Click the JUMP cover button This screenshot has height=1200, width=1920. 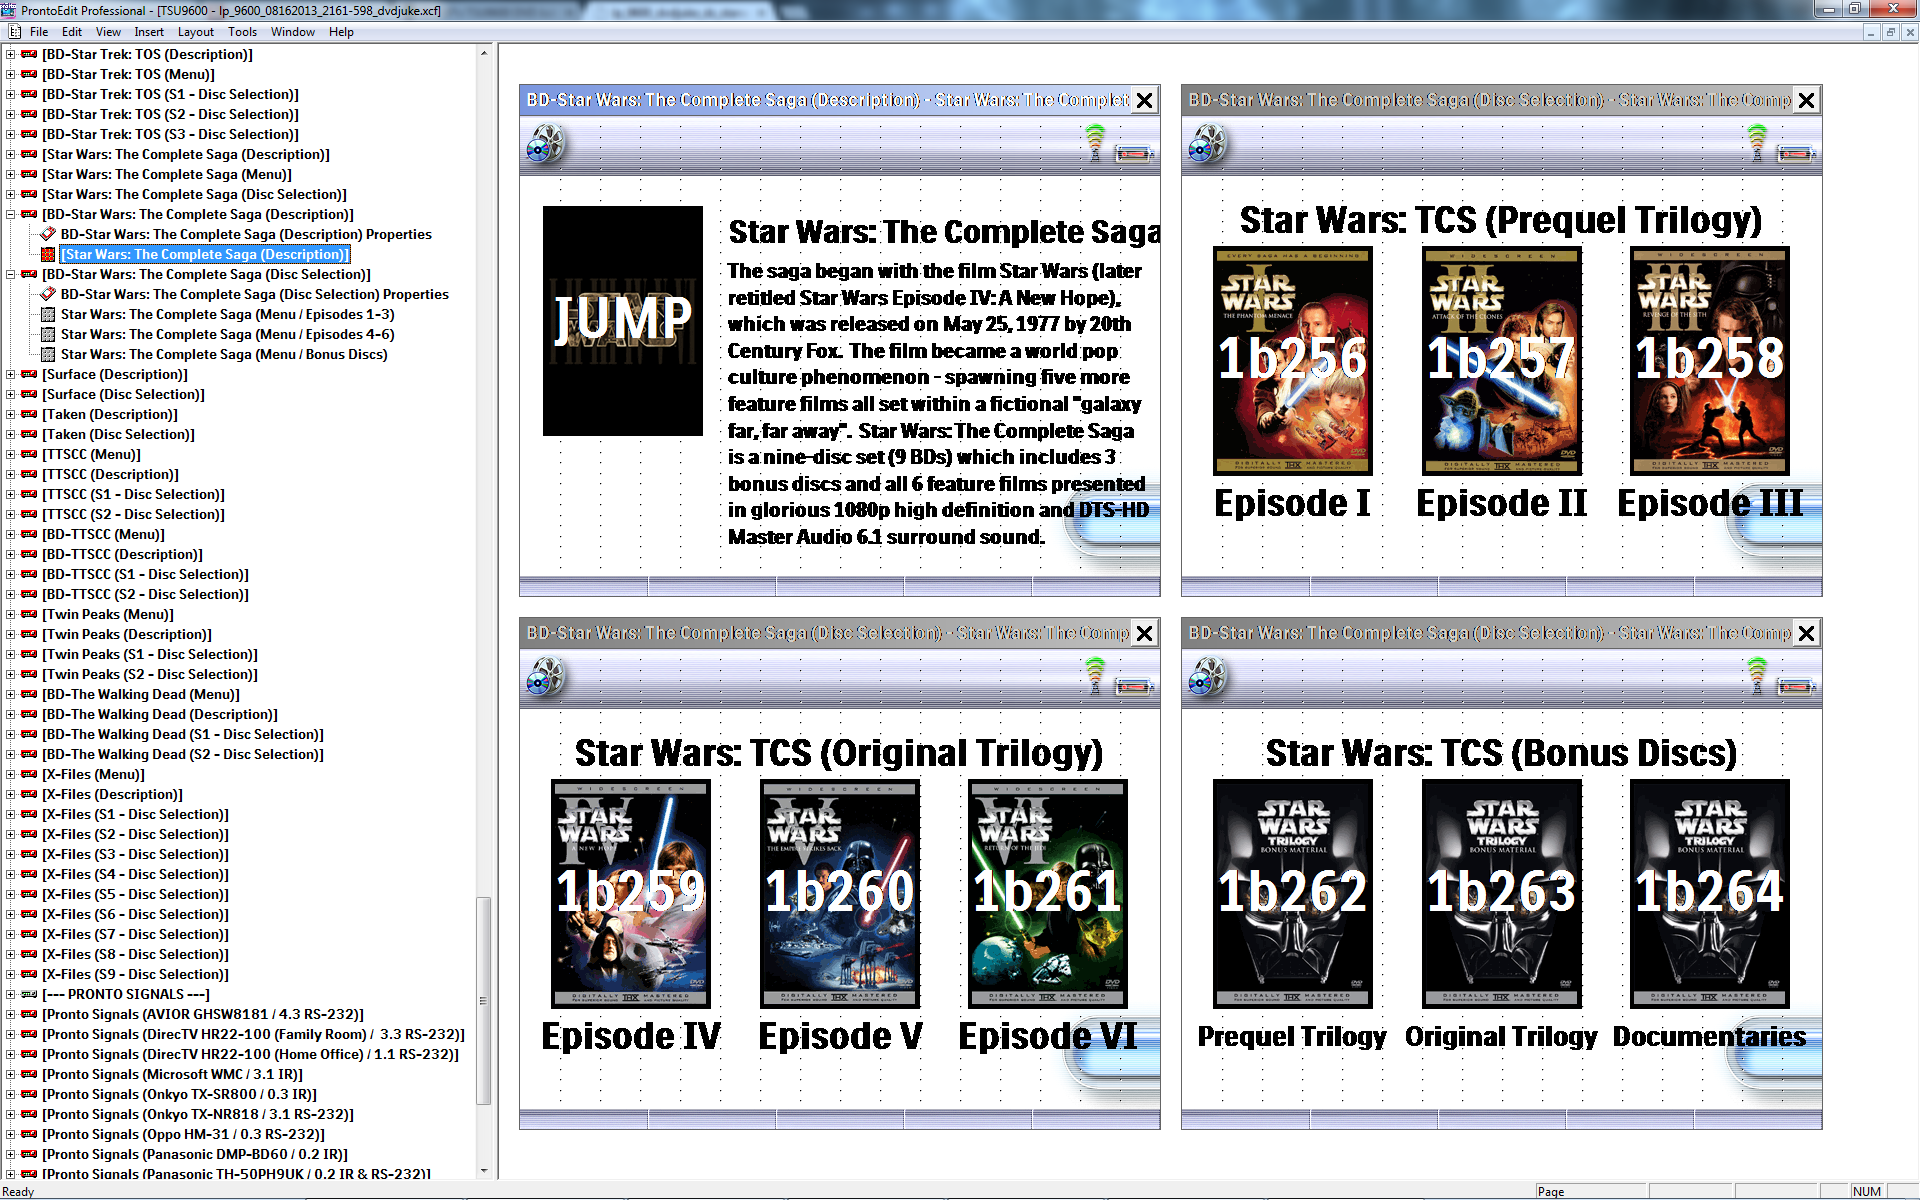coord(623,321)
